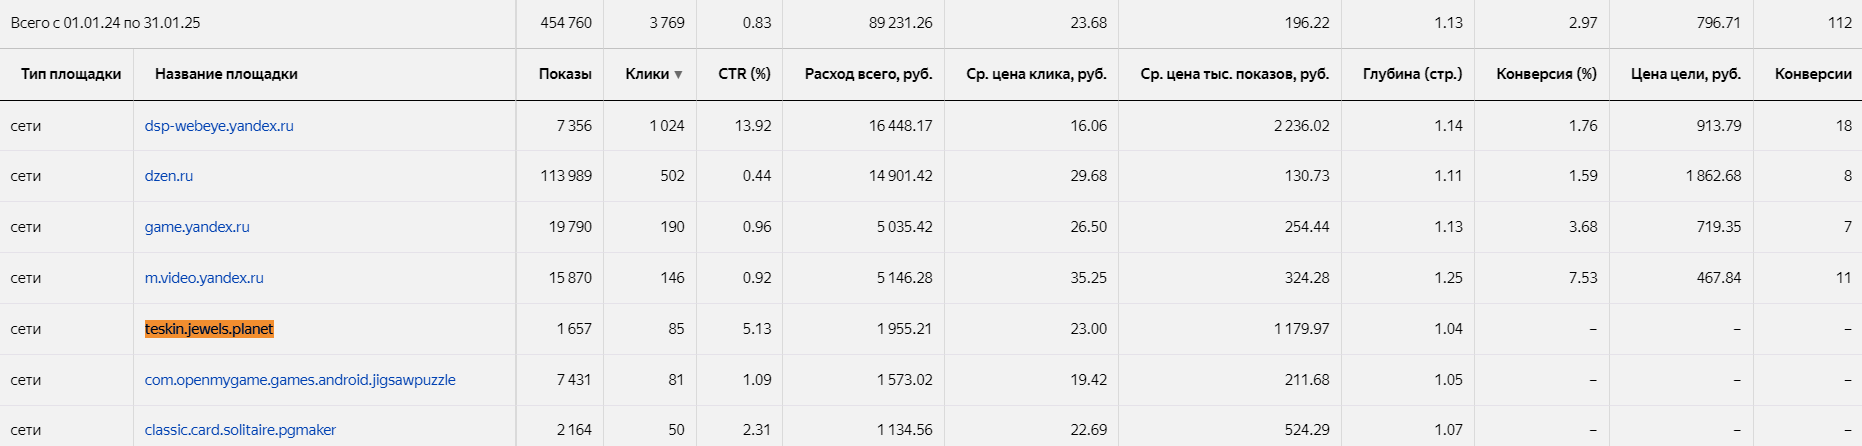Click the Название площадки column header

tap(226, 74)
